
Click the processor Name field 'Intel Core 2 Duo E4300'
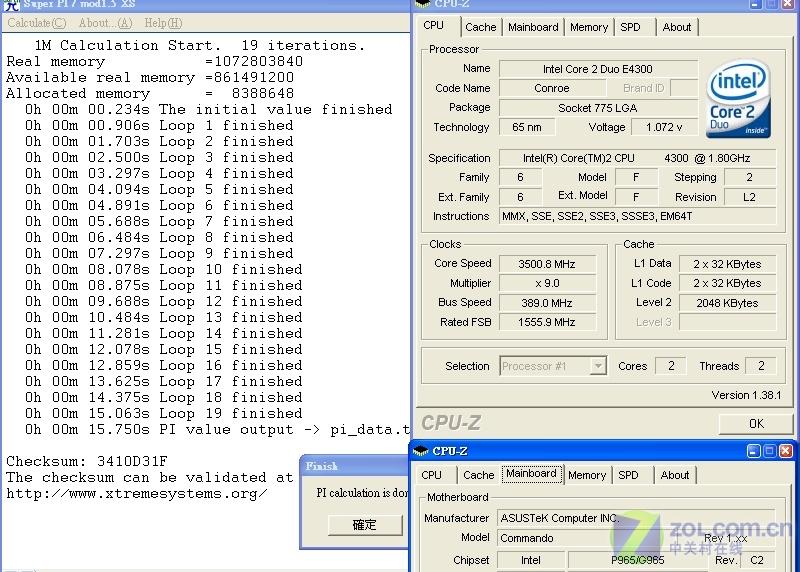coord(598,69)
